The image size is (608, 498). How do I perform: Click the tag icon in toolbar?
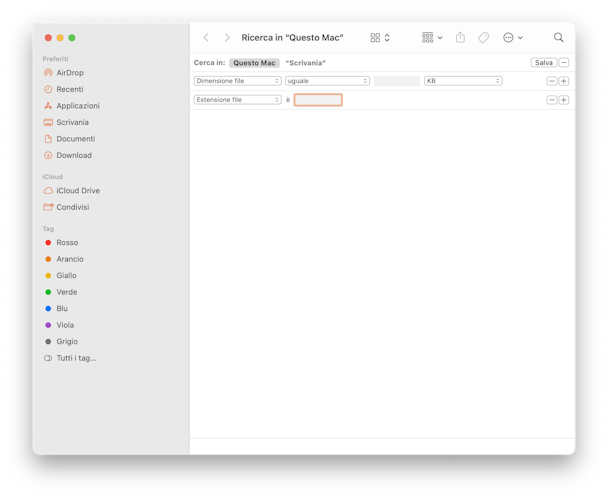point(483,38)
